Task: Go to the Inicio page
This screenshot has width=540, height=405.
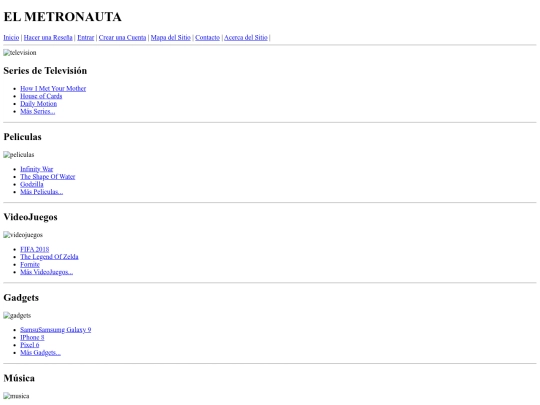Action: coord(11,38)
